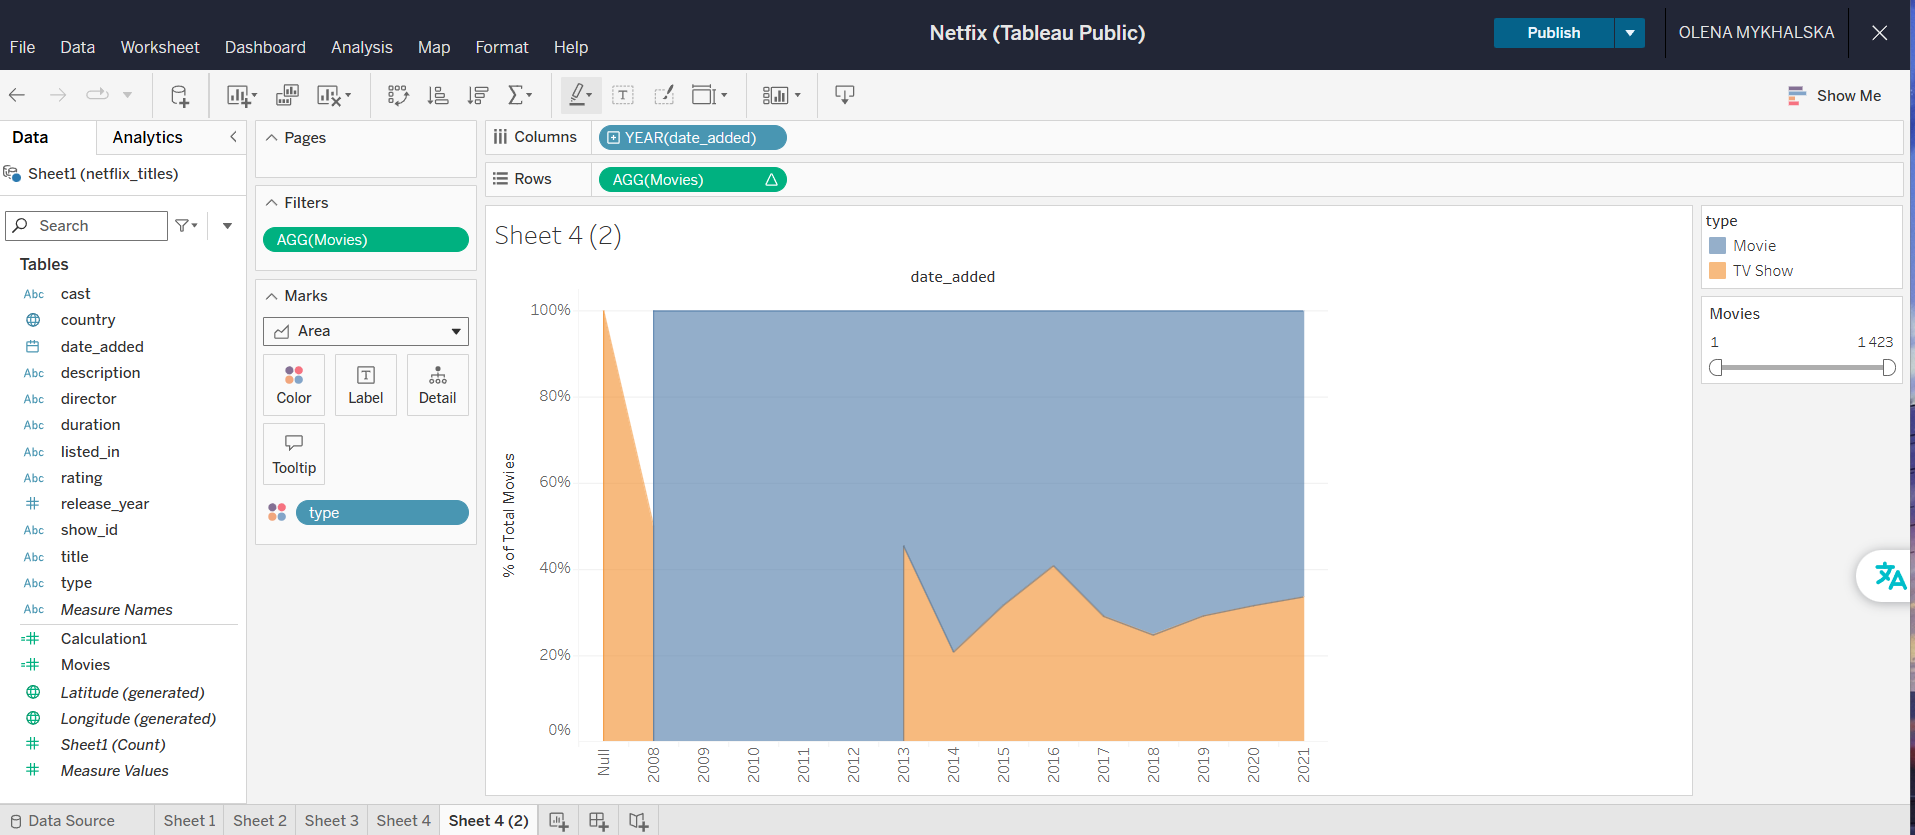Click the Tooltip marks card
Image resolution: width=1915 pixels, height=835 pixels.
pos(294,454)
